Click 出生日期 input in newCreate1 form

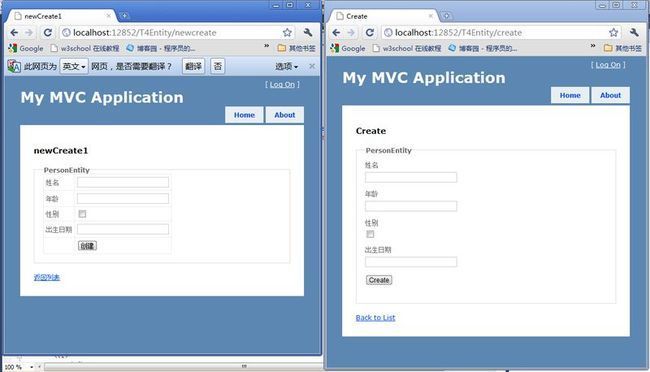(x=123, y=229)
